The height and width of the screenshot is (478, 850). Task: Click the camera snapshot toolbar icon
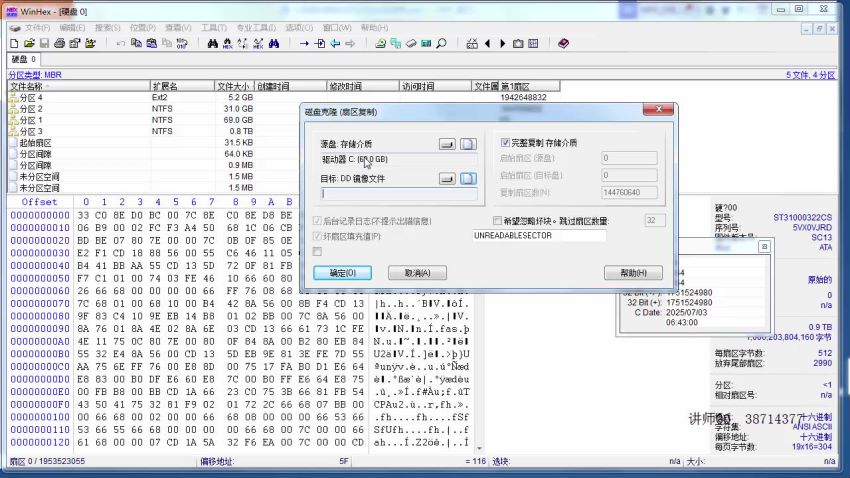[x=518, y=43]
